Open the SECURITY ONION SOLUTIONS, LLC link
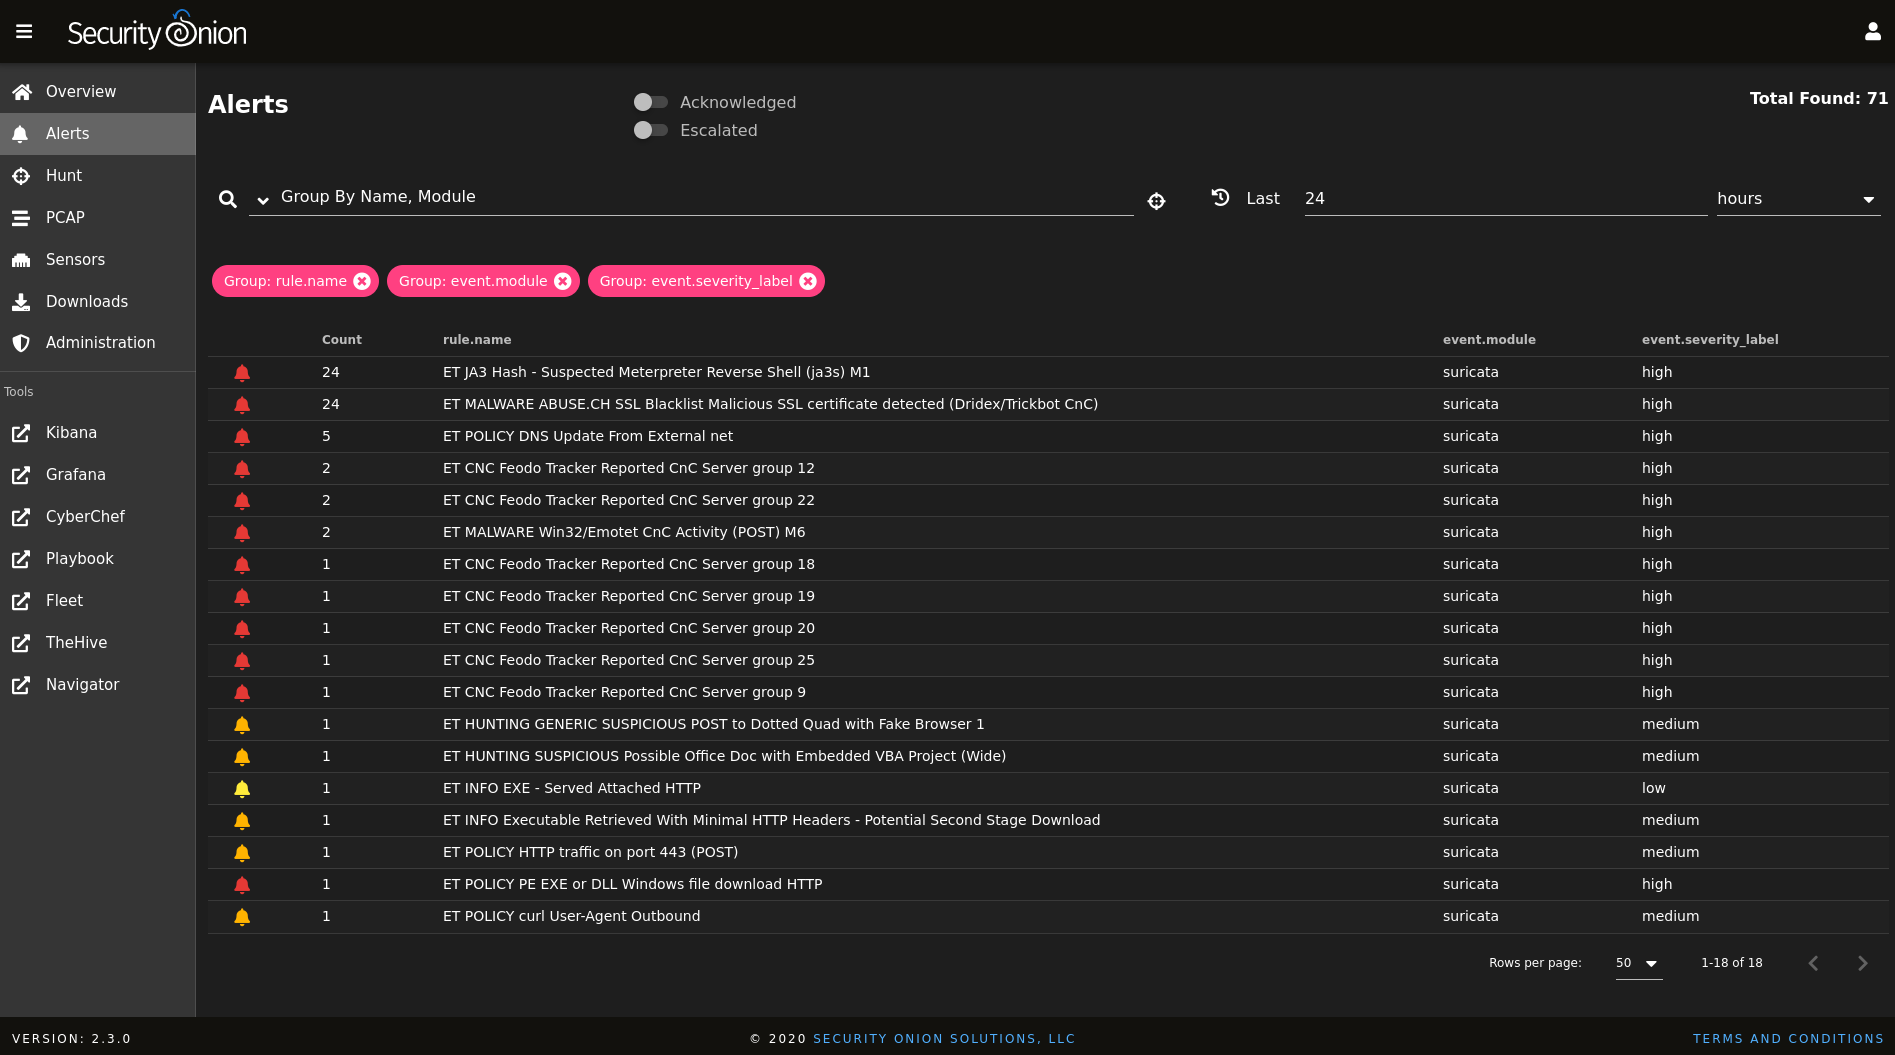1895x1055 pixels. coord(943,1038)
